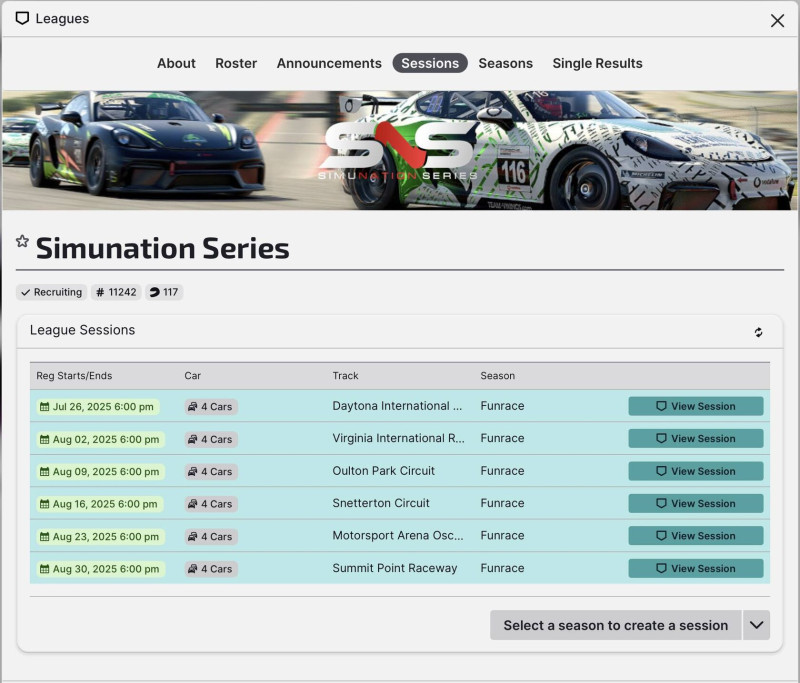The height and width of the screenshot is (683, 800).
Task: View Session for Oulton Park Circuit
Action: pos(695,471)
